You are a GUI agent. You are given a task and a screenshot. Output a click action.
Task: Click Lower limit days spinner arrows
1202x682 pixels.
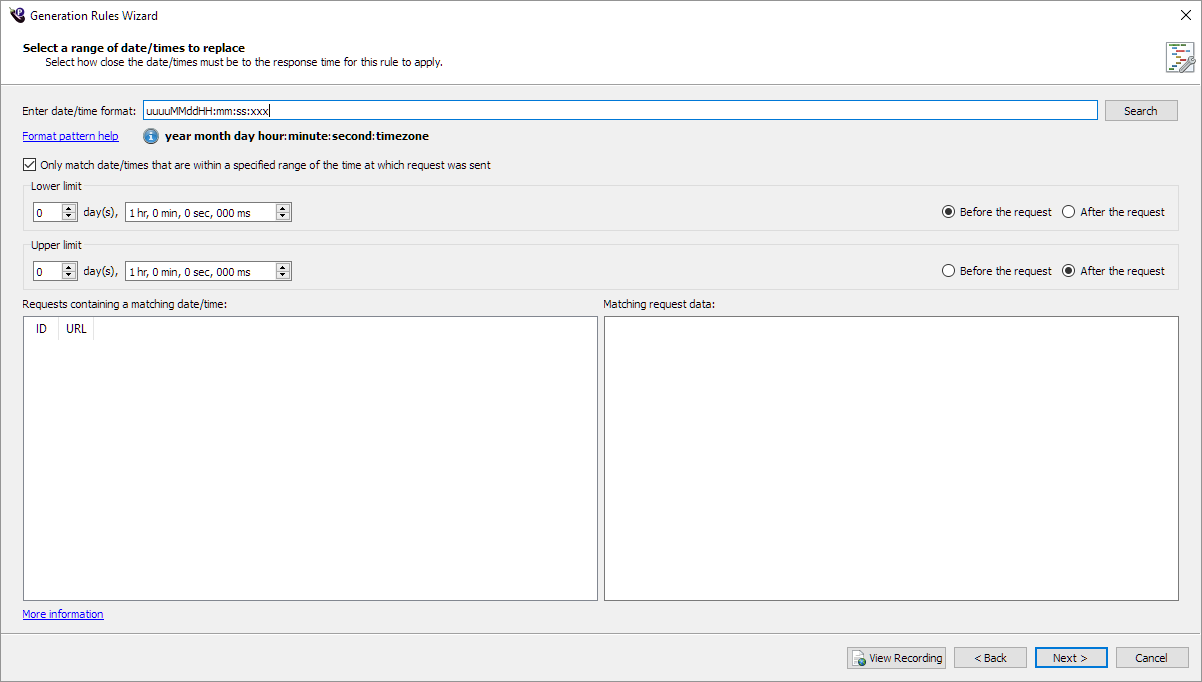pyautogui.click(x=69, y=212)
